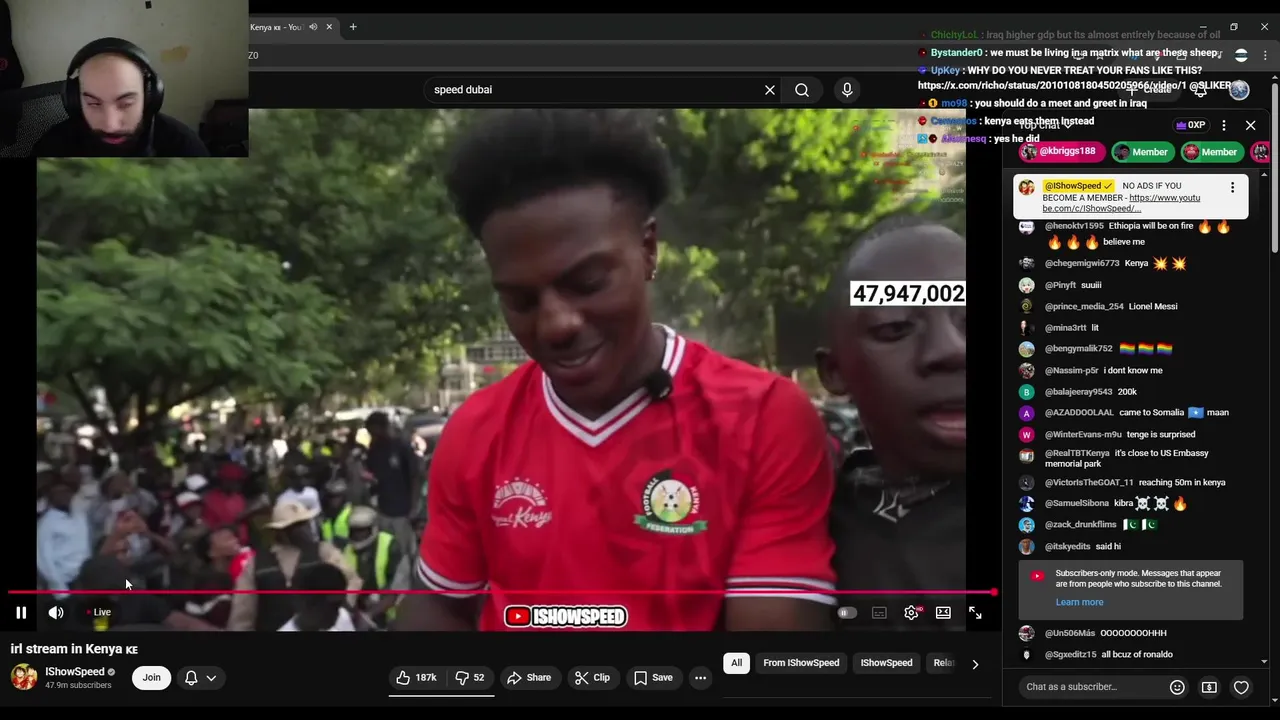Toggle the notification bell for IShowSpeed
The height and width of the screenshot is (720, 1280).
pos(191,678)
